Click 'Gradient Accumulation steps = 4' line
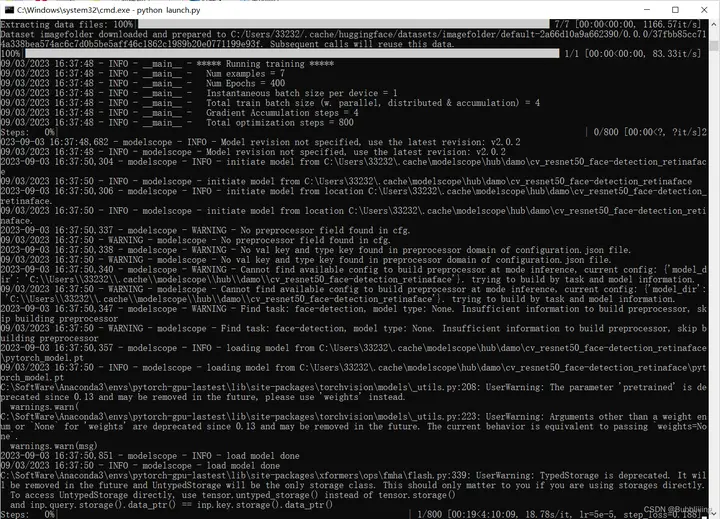 (x=282, y=113)
